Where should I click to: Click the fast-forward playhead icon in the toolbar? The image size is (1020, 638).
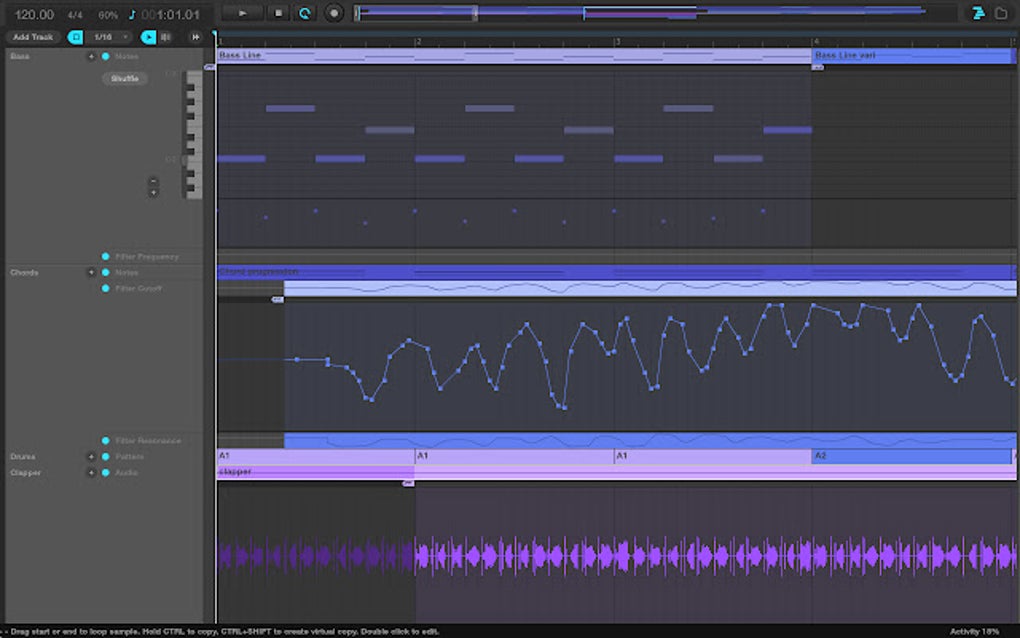195,36
